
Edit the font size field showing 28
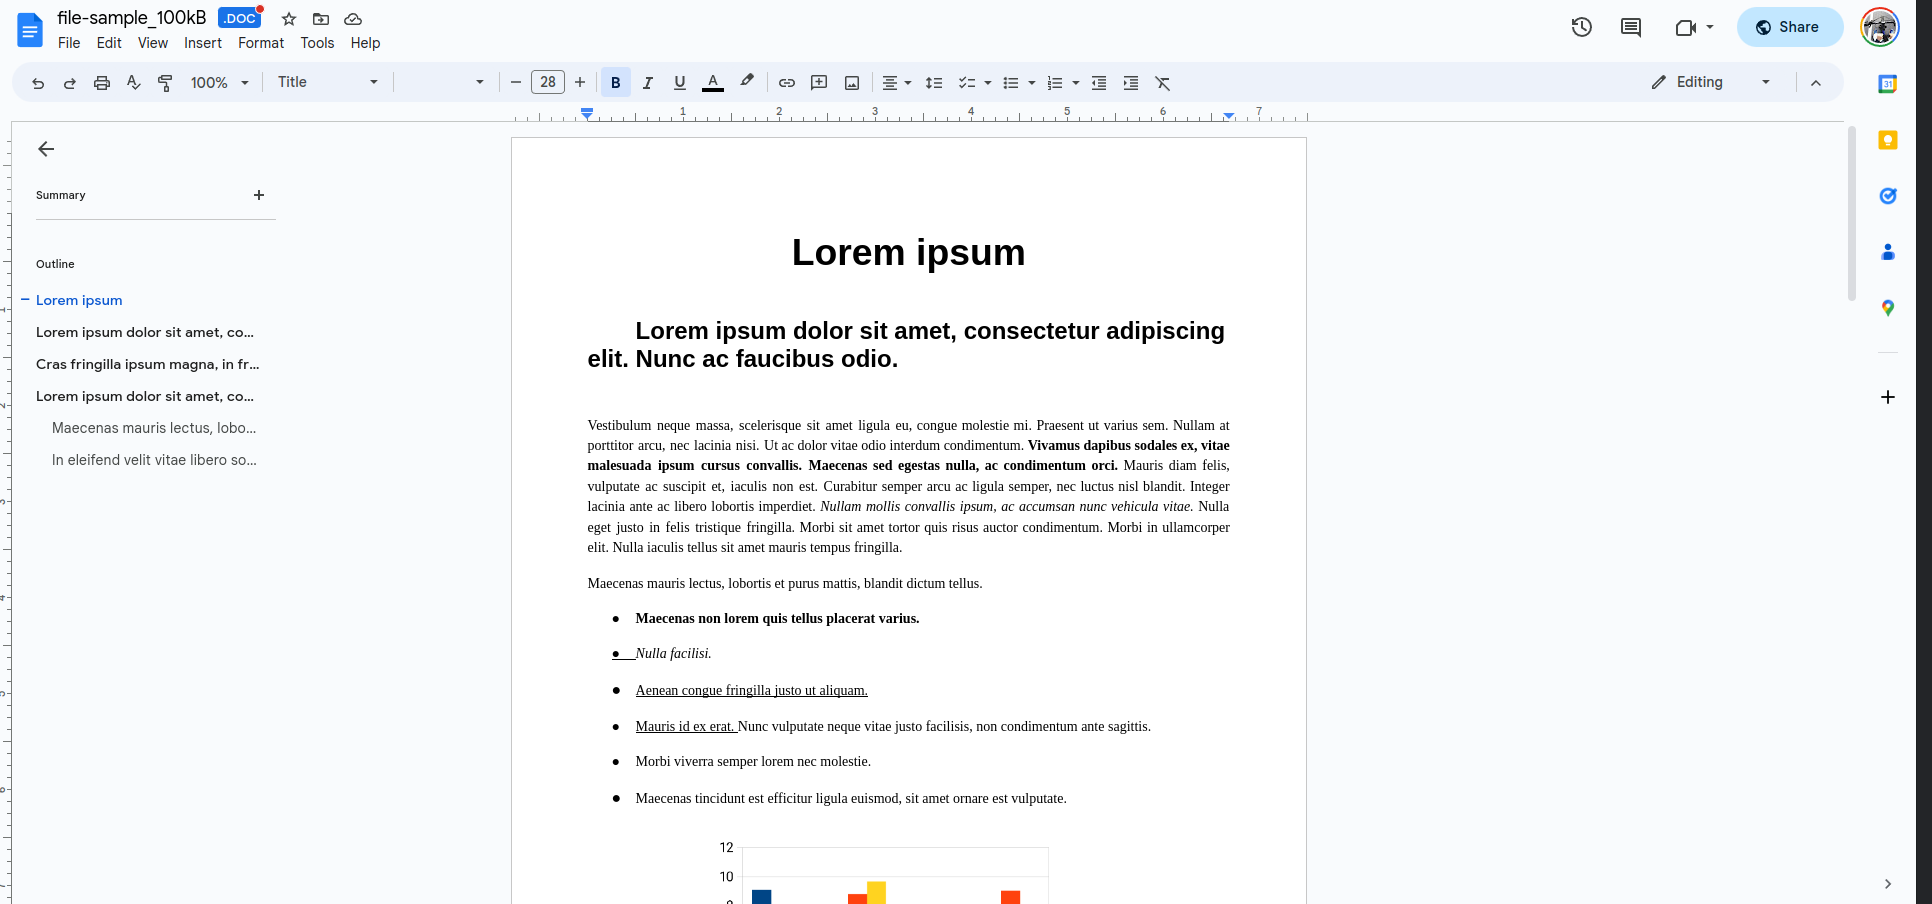click(x=548, y=82)
